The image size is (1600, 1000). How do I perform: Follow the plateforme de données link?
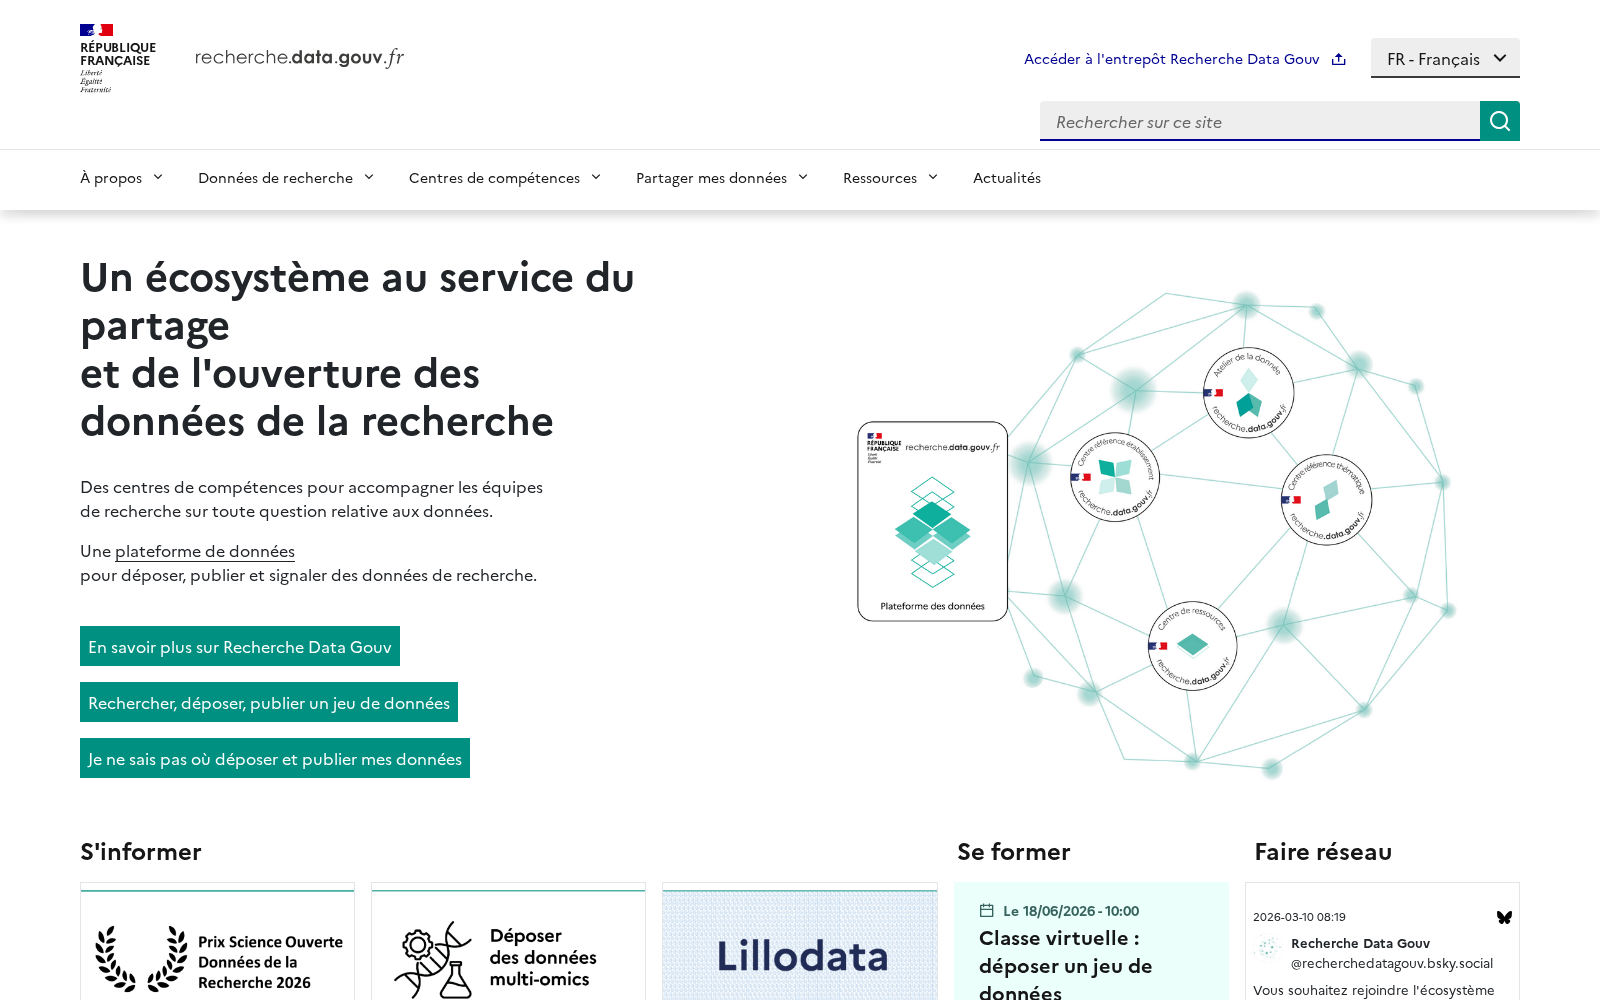(x=205, y=551)
